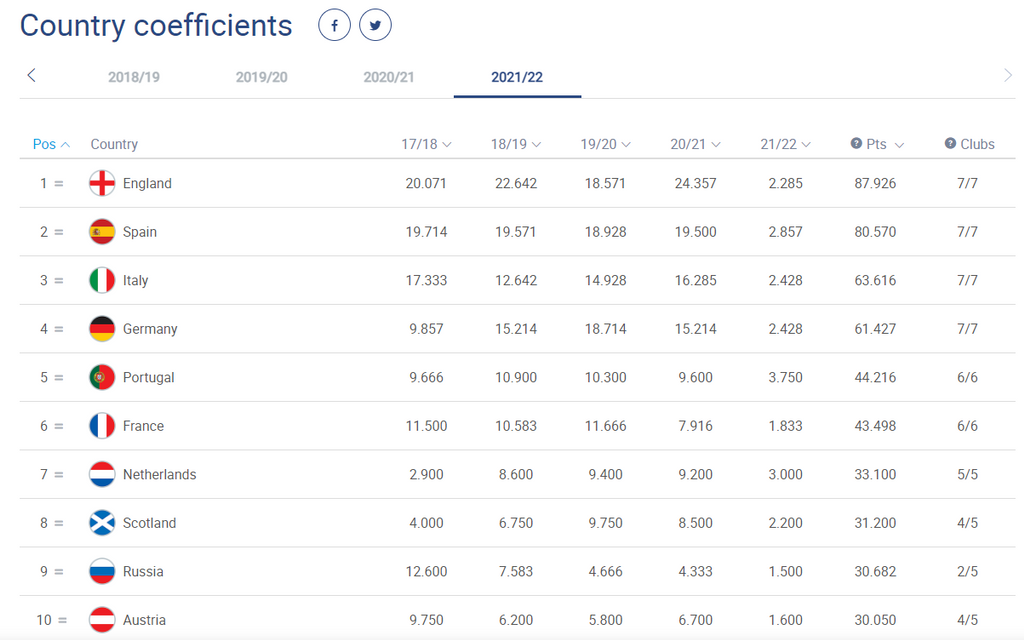This screenshot has height=640, width=1024.
Task: Sort table by Pos column
Action: [51, 144]
